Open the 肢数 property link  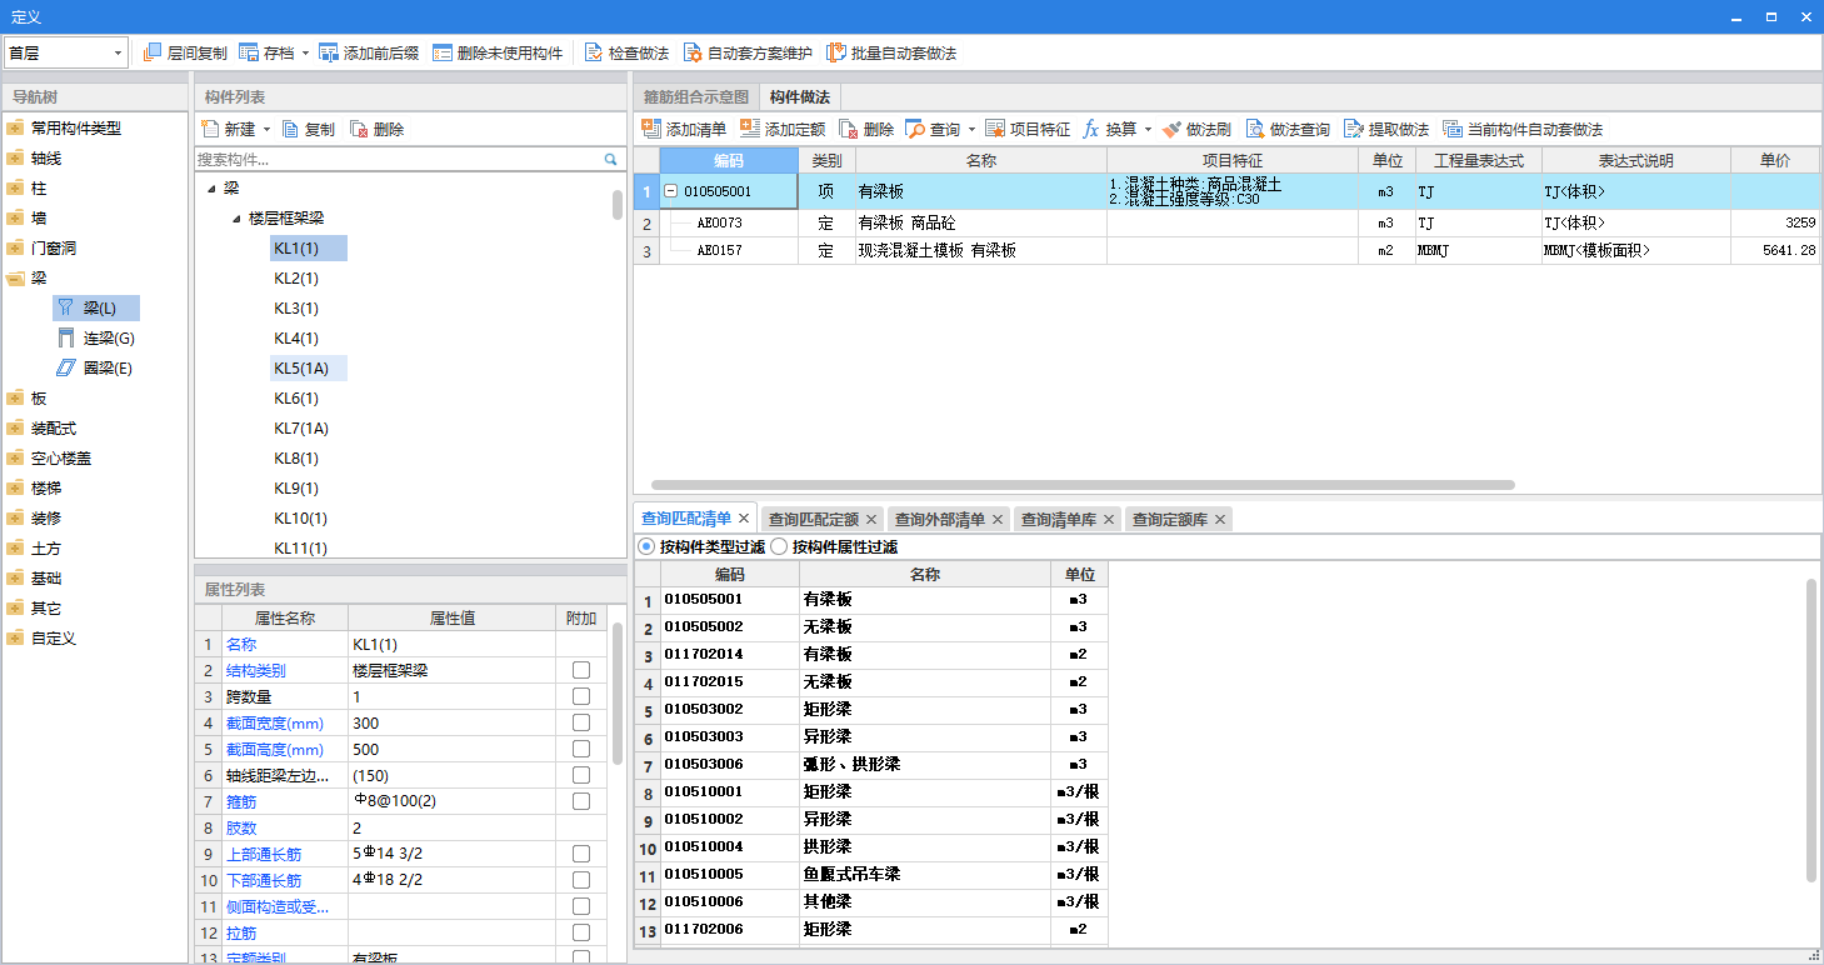pyautogui.click(x=241, y=828)
